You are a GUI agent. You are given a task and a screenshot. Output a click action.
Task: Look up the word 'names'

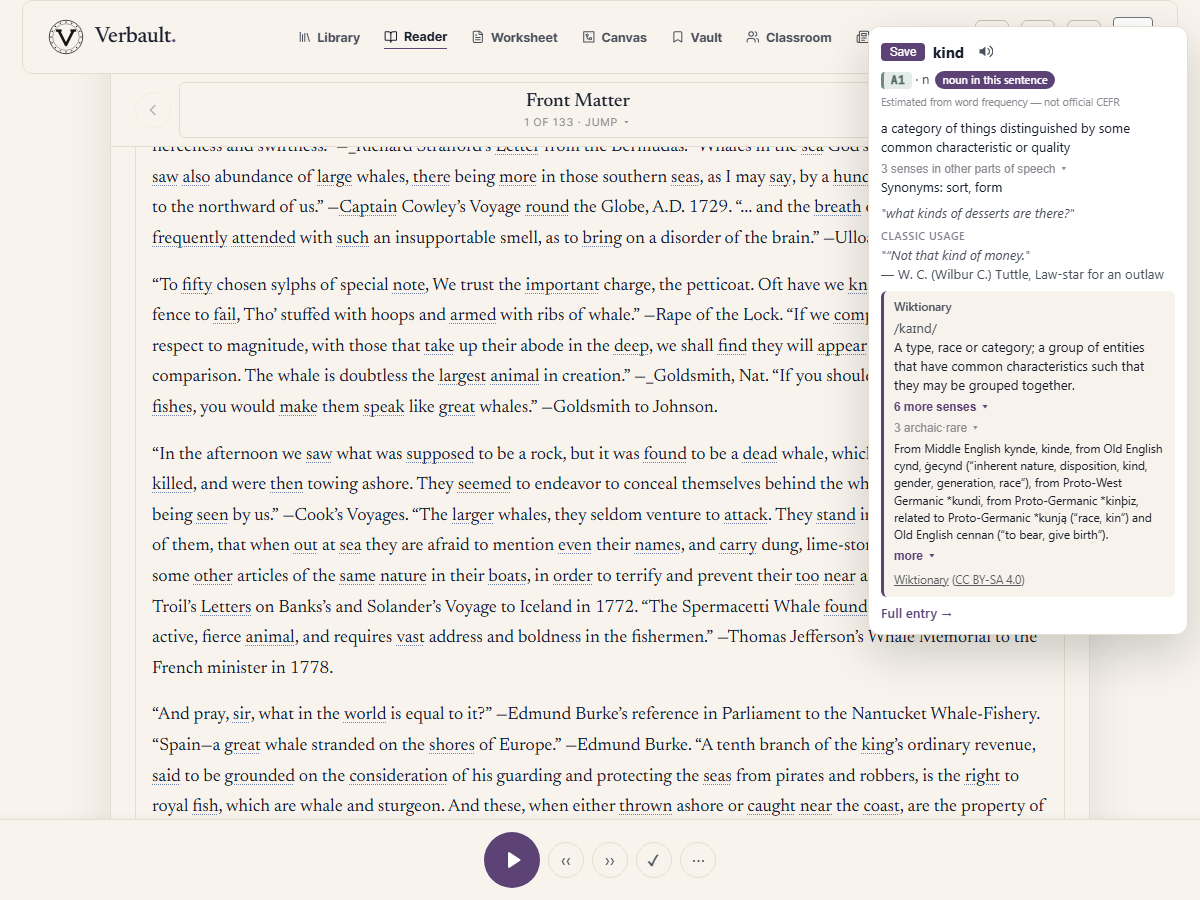658,546
